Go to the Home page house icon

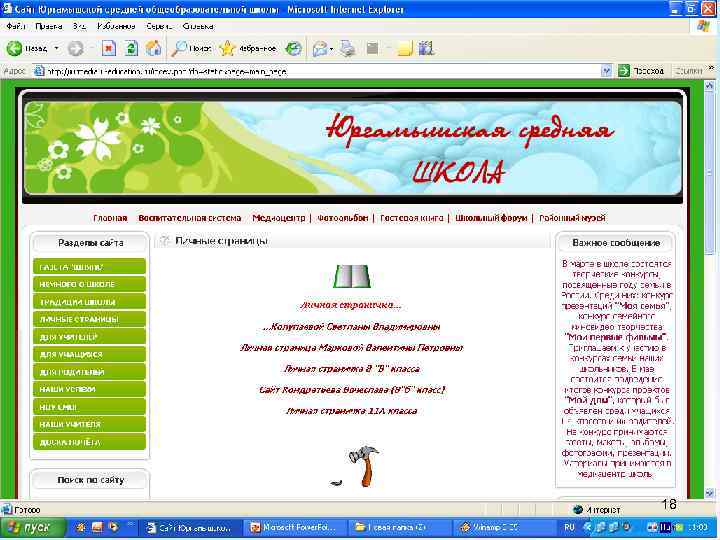click(153, 48)
